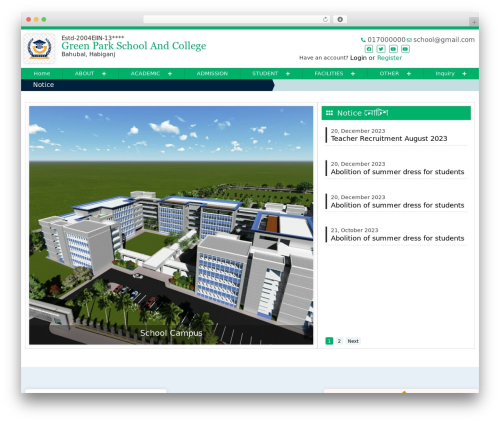The width and height of the screenshot is (500, 423).
Task: Open the 21, October 2023 summer dress notice
Action: point(397,238)
